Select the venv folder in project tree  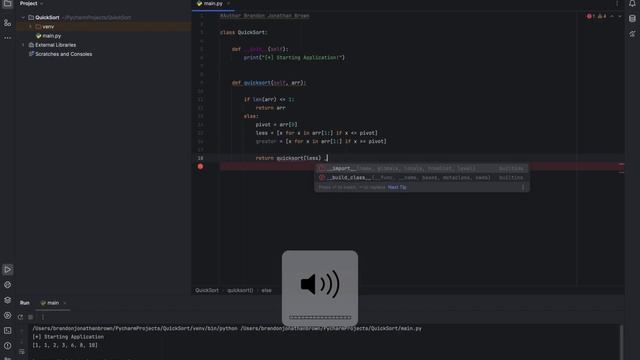coord(48,27)
